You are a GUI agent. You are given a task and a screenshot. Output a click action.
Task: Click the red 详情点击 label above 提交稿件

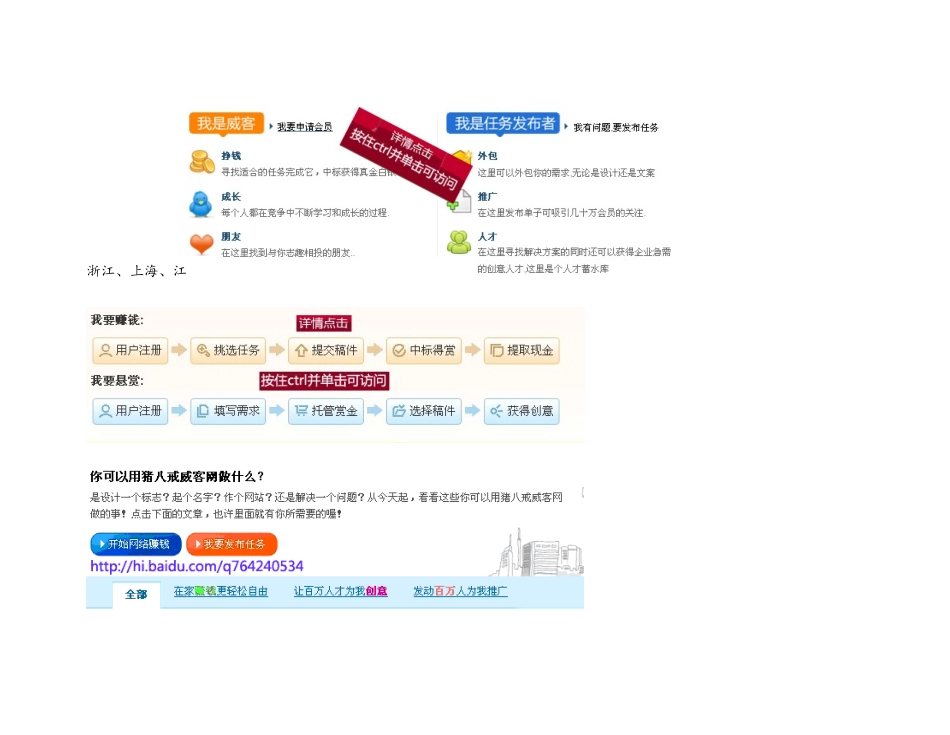click(324, 323)
